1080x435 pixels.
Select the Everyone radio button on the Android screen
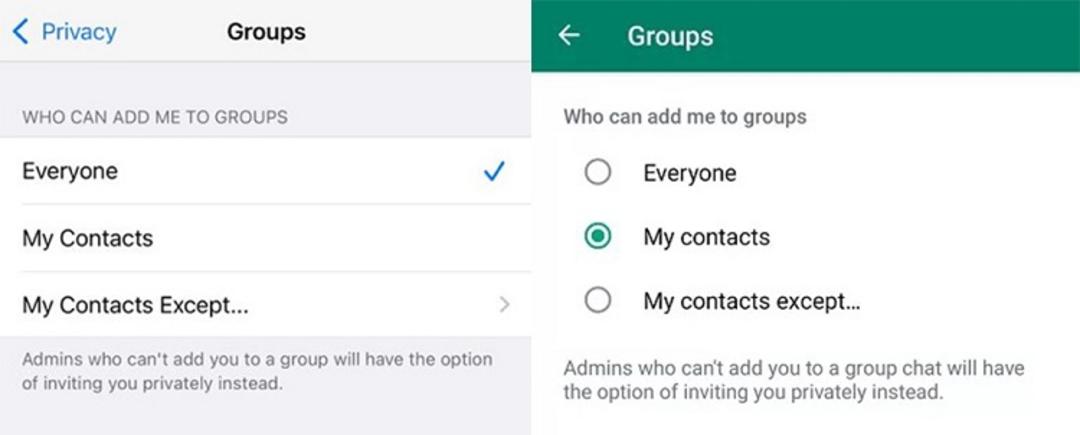597,172
